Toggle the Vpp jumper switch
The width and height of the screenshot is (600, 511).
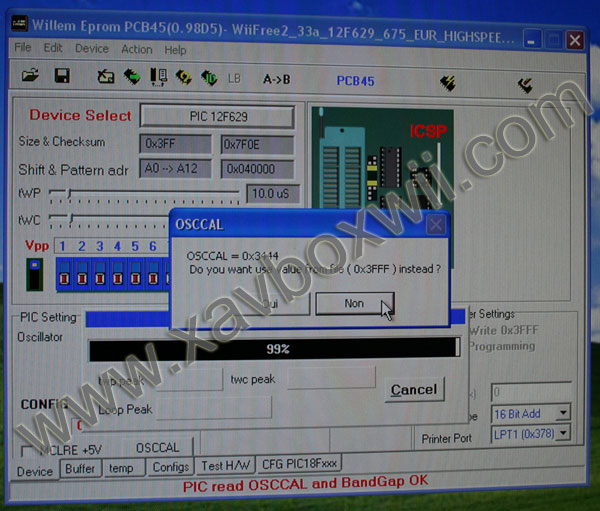pyautogui.click(x=34, y=274)
